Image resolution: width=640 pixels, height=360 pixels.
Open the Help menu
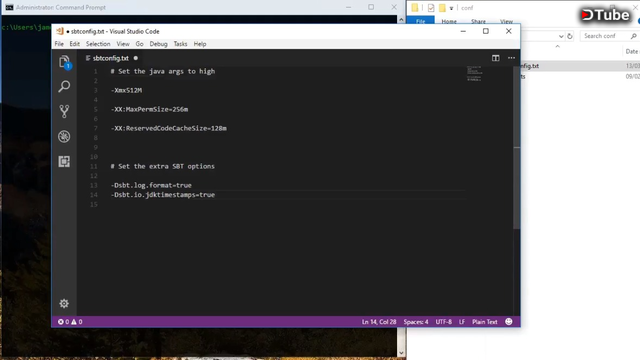tap(200, 44)
